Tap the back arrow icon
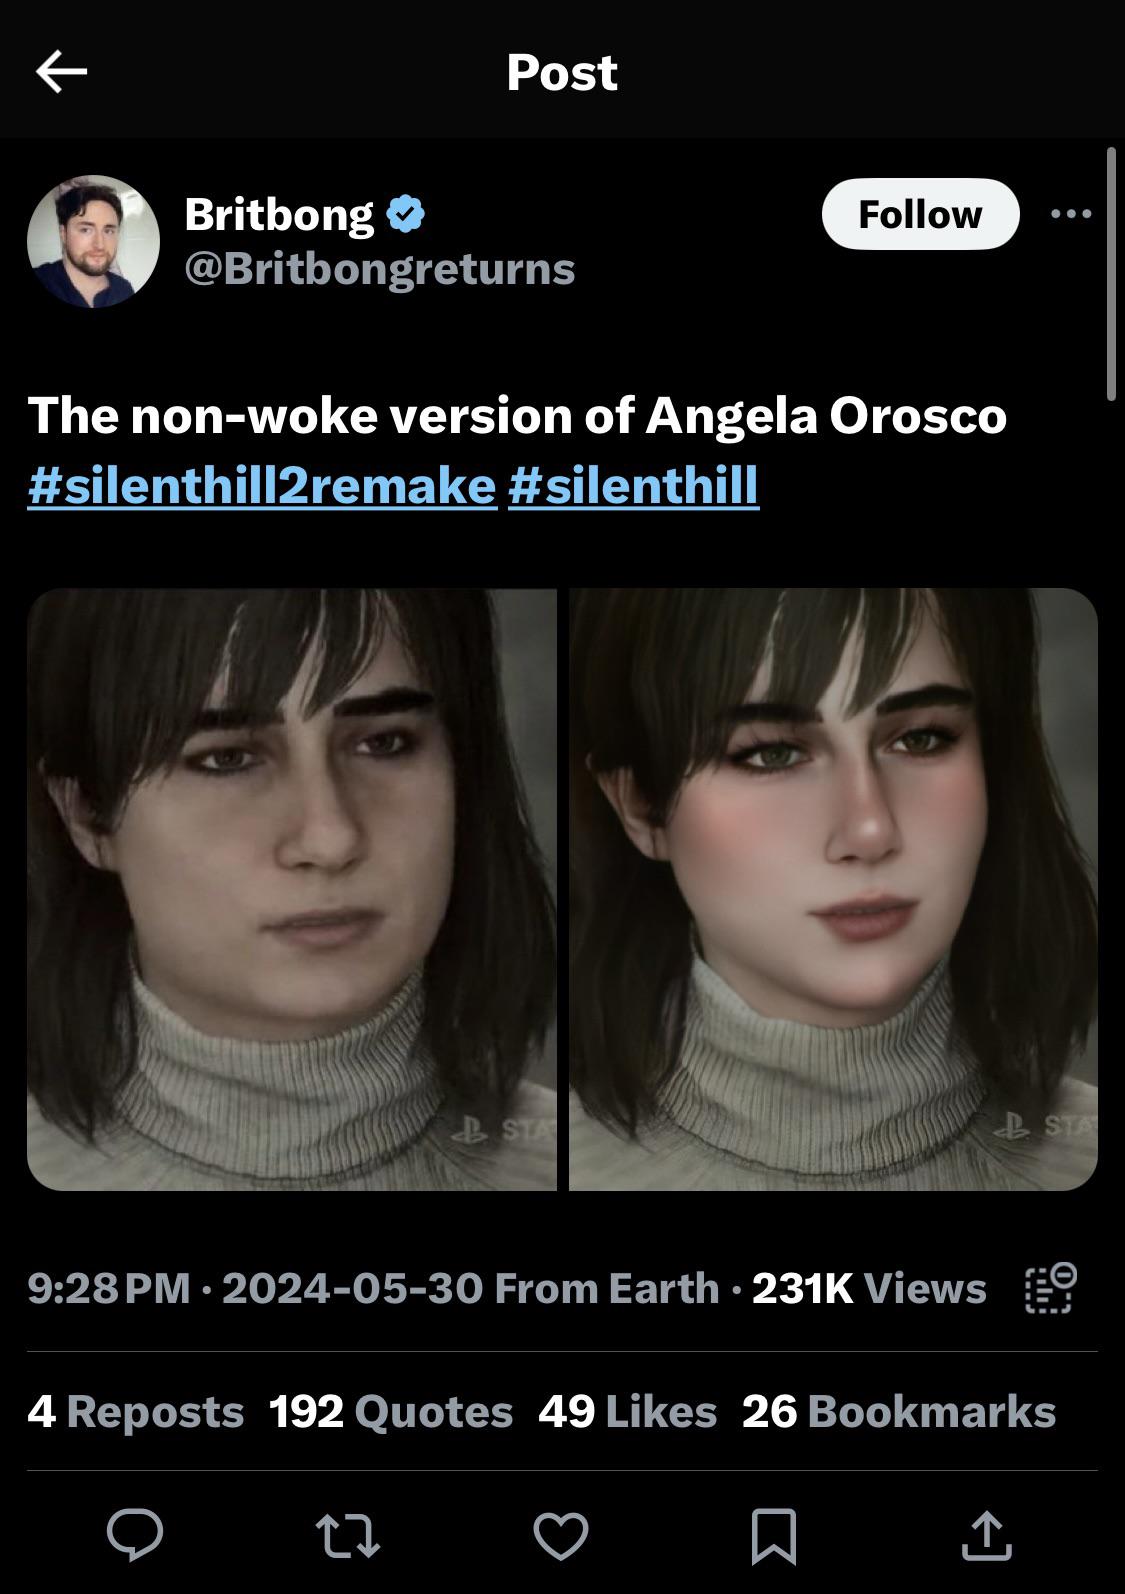1125x1594 pixels. [62, 72]
